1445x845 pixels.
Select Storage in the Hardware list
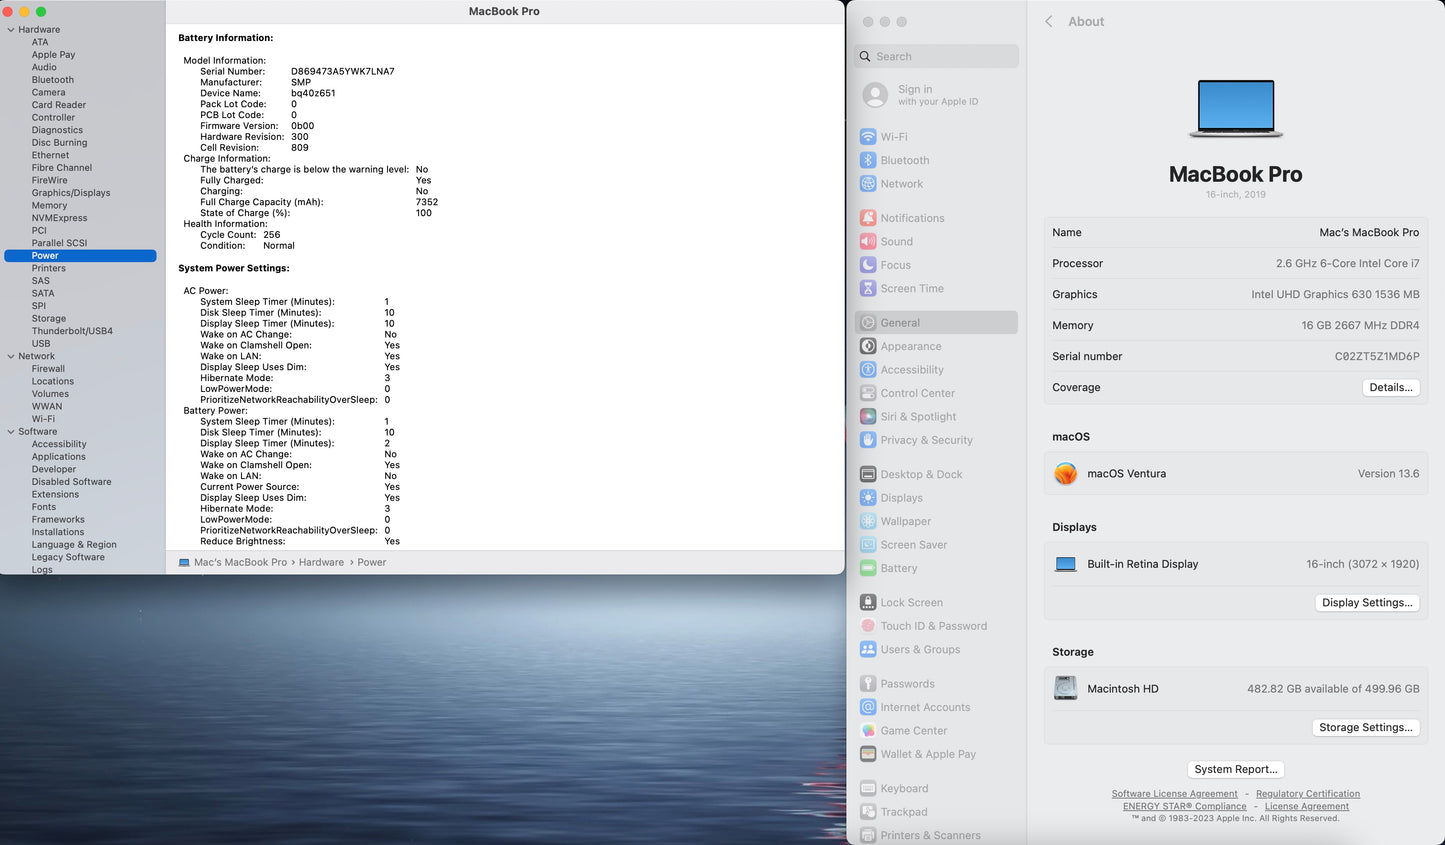pos(49,319)
